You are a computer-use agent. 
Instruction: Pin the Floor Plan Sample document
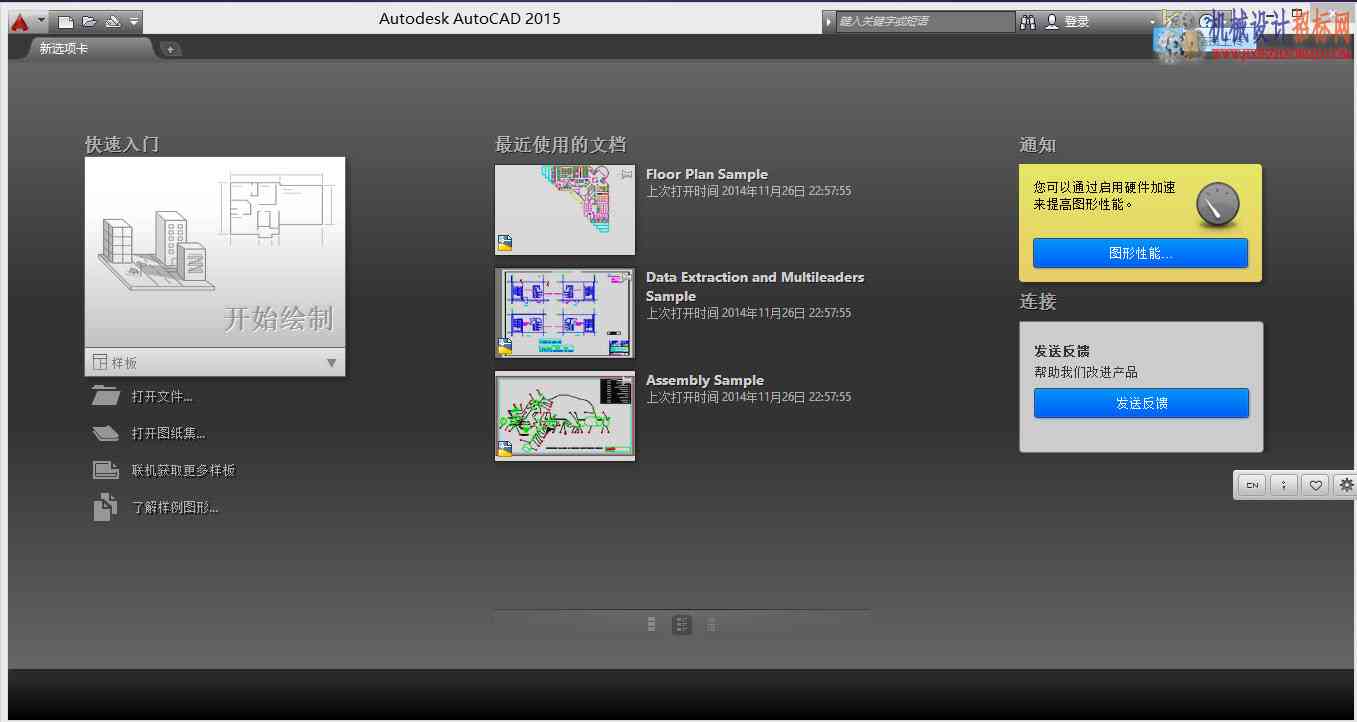click(x=627, y=174)
